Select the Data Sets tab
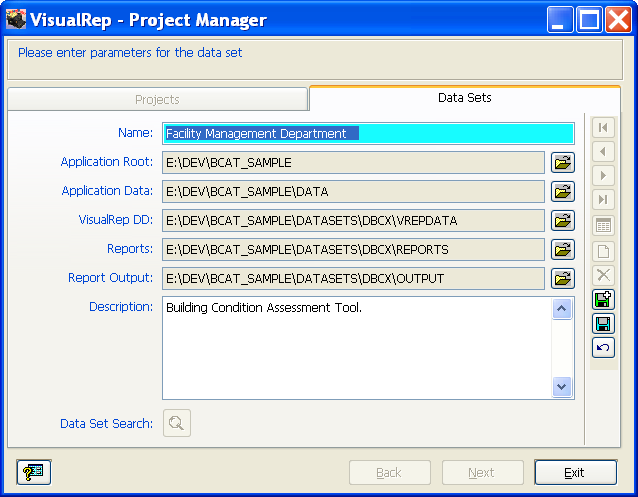 click(464, 98)
